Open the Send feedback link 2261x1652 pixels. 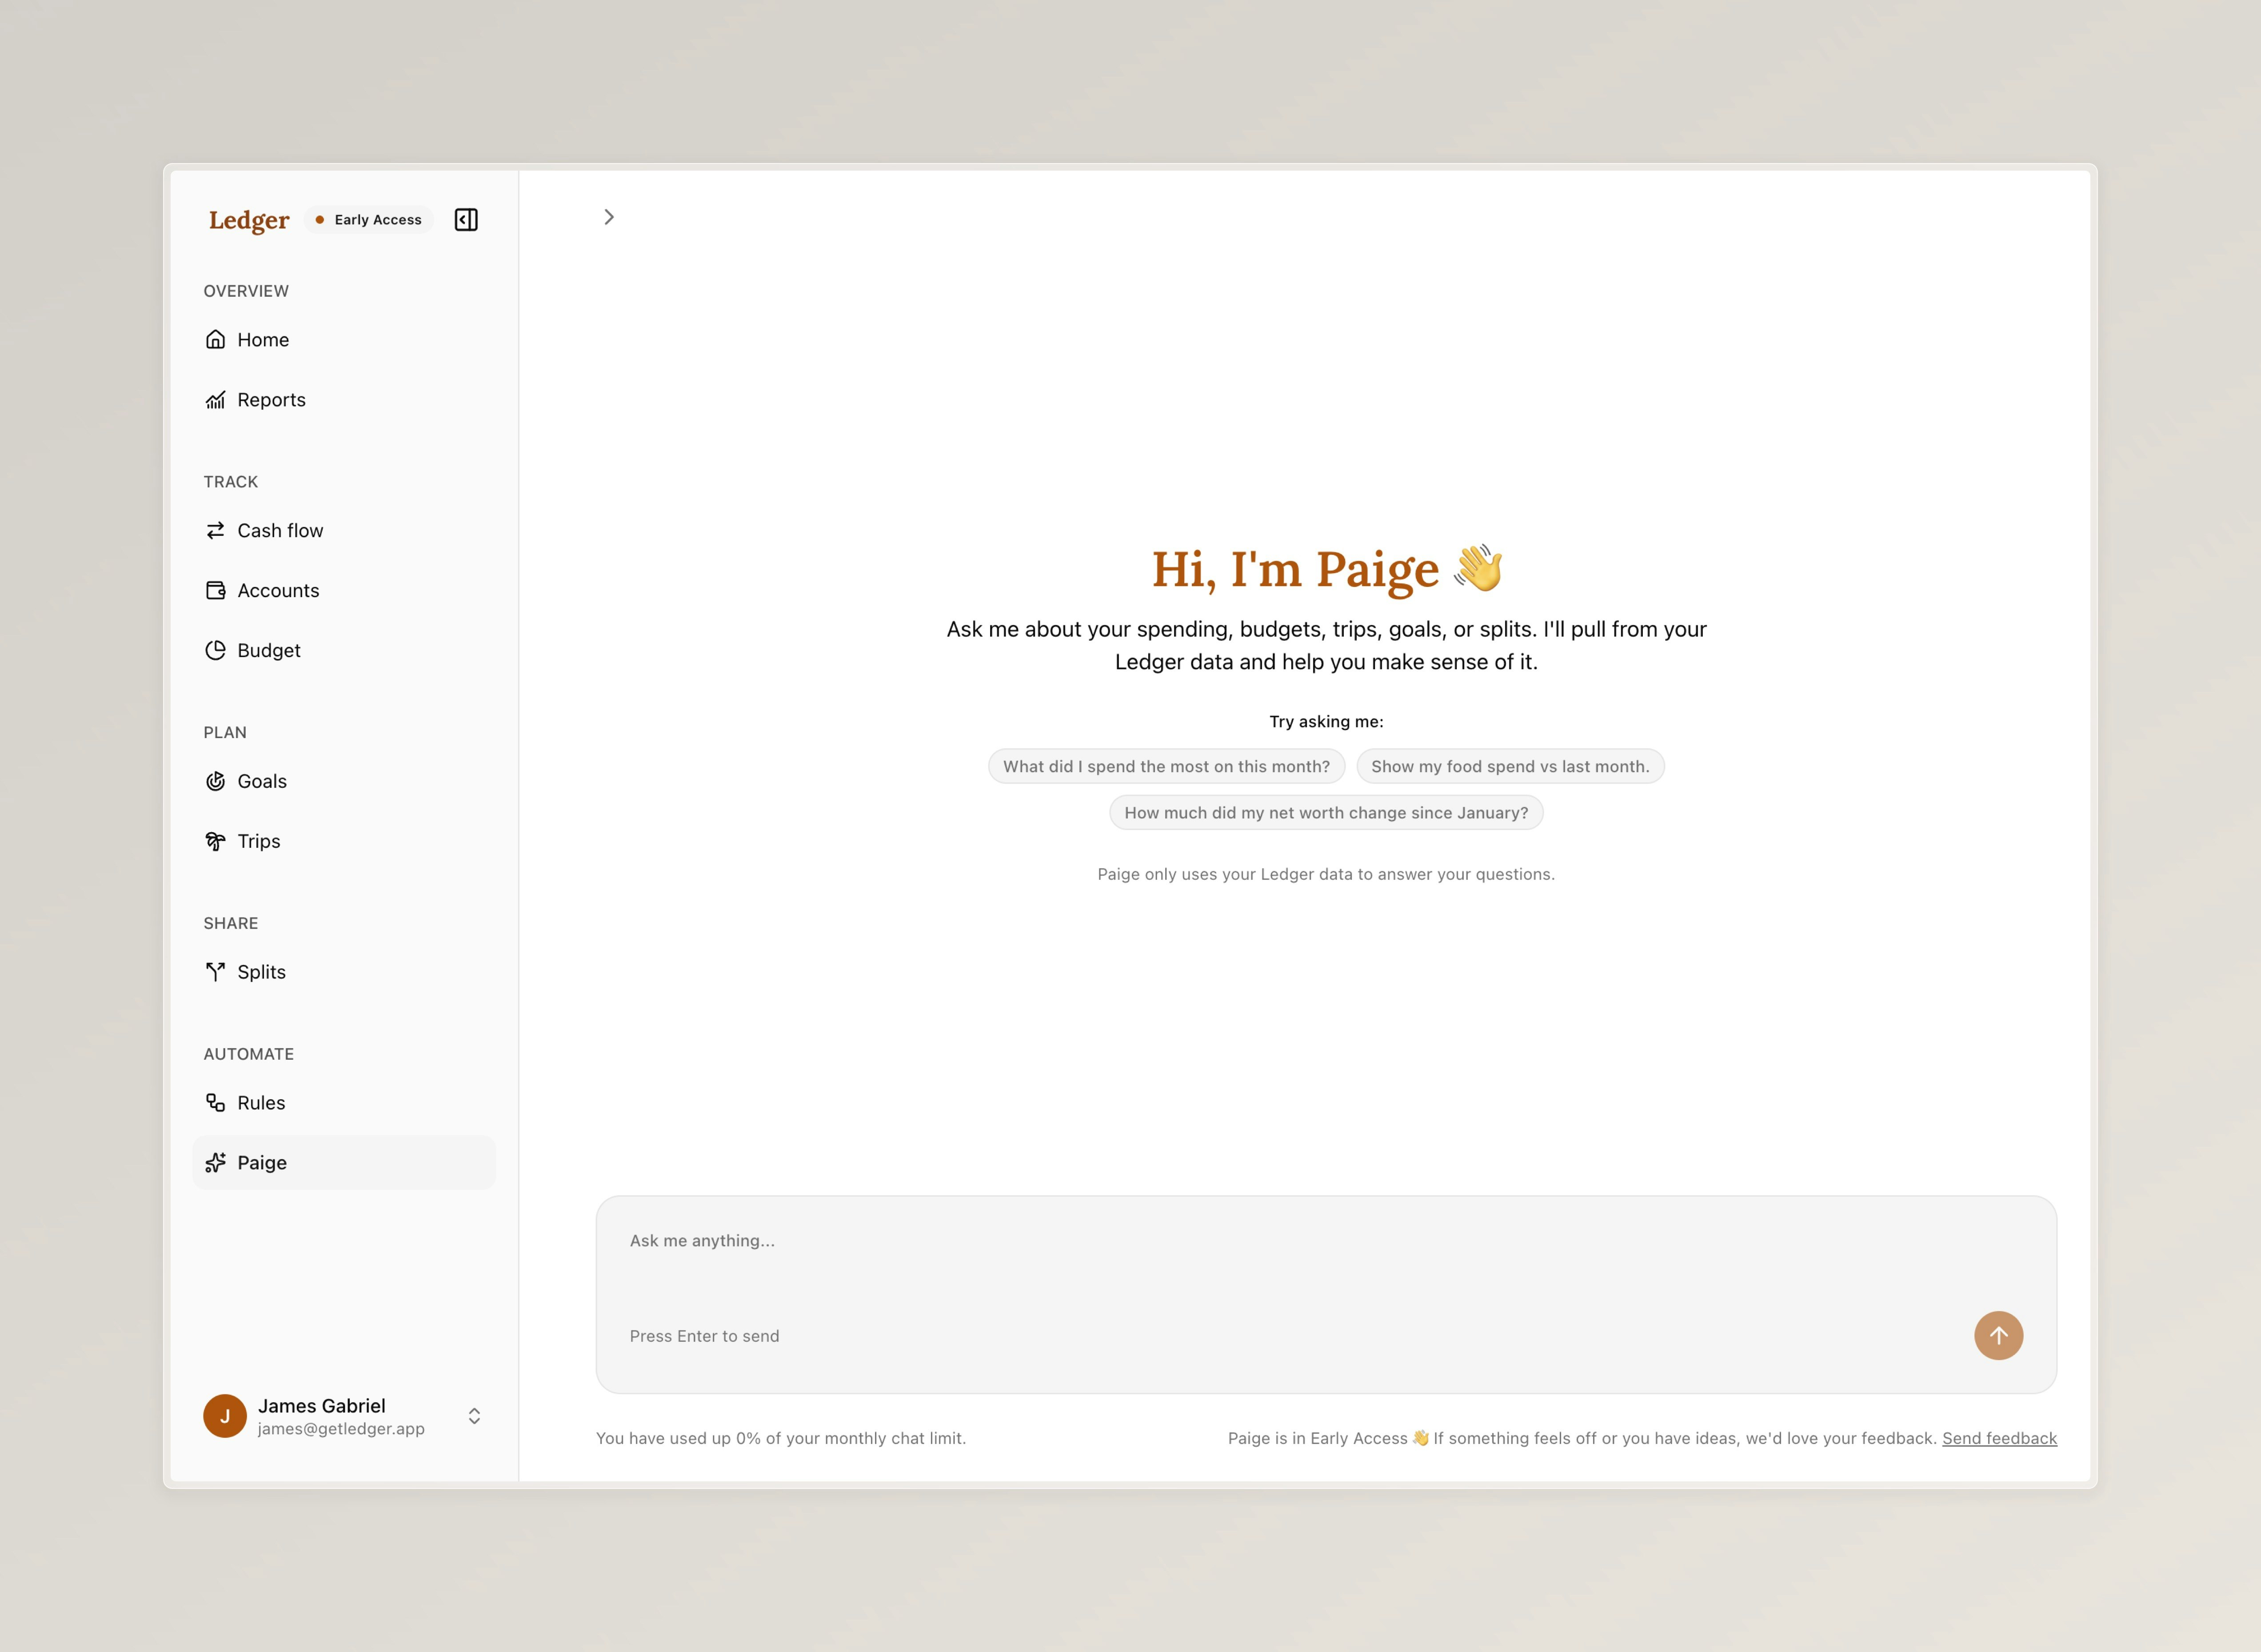(1998, 1438)
